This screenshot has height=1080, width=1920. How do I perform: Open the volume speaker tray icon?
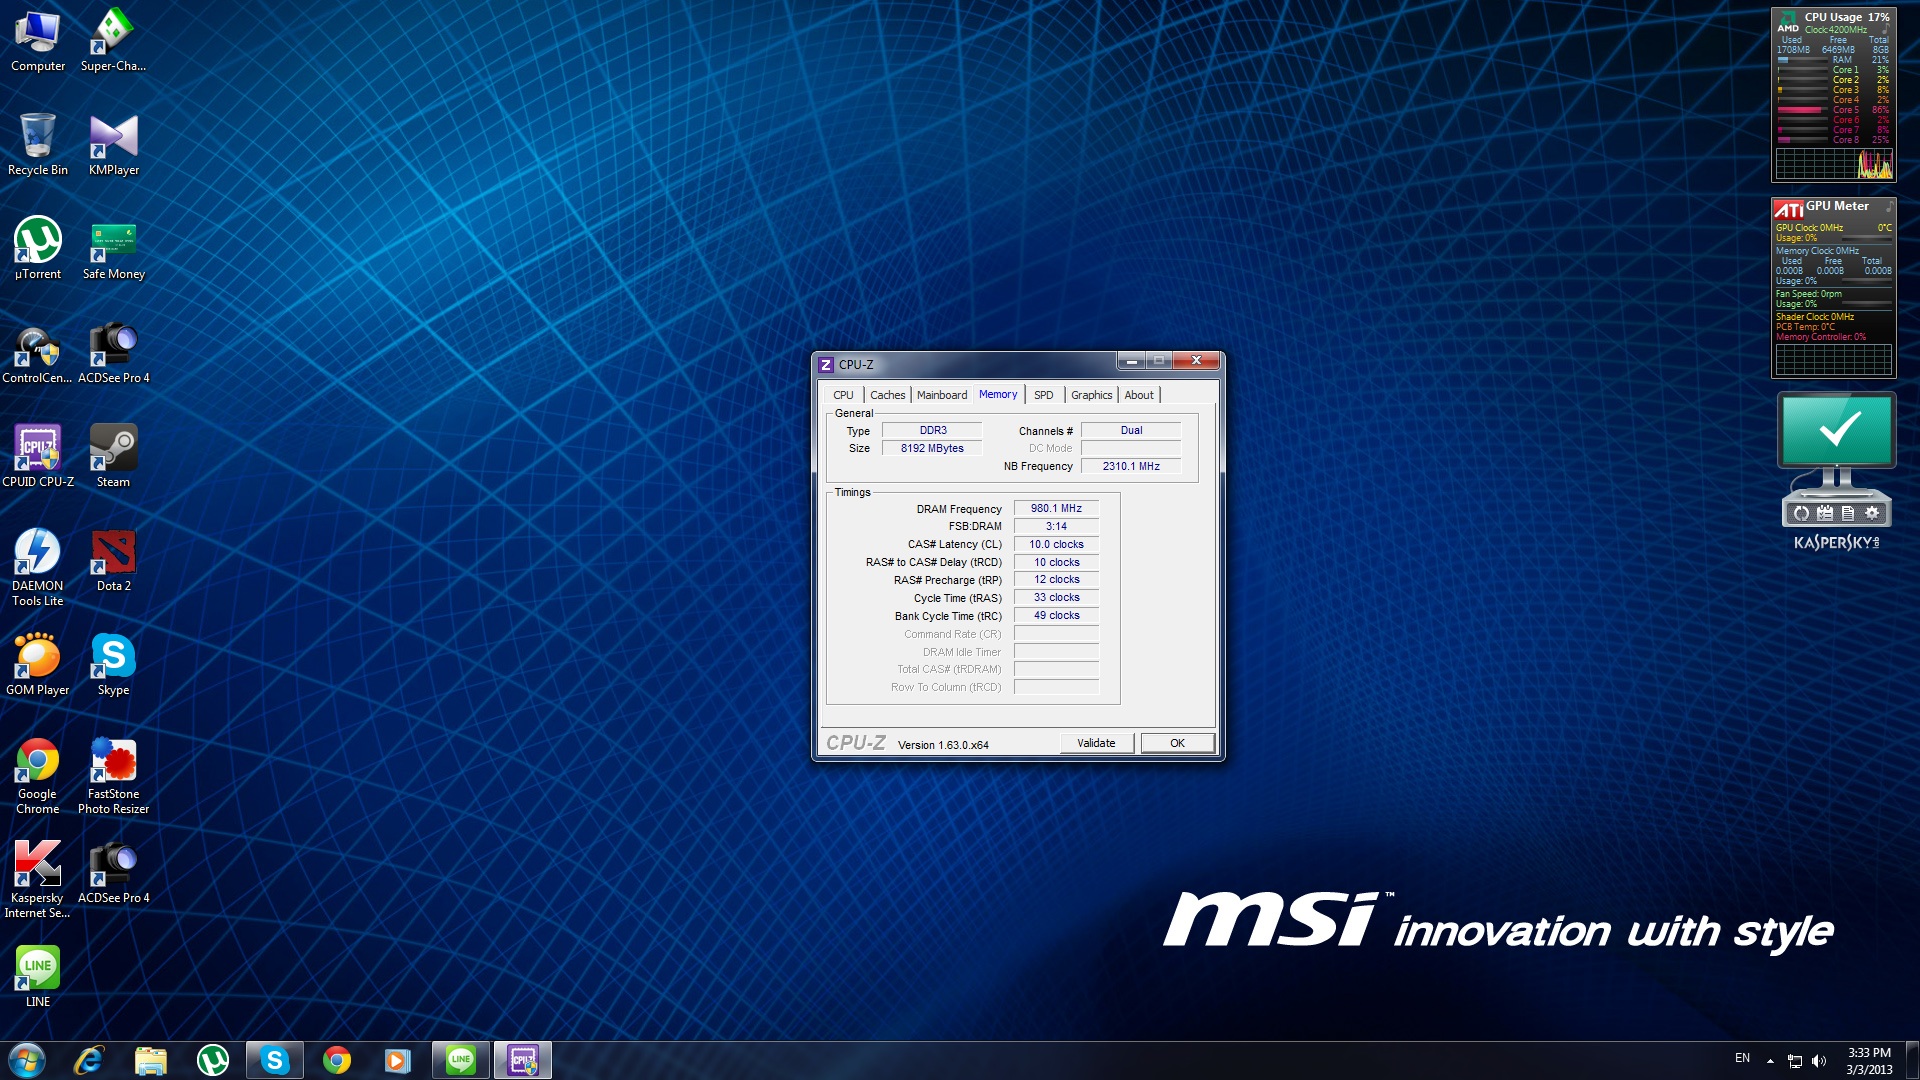coord(1819,1061)
